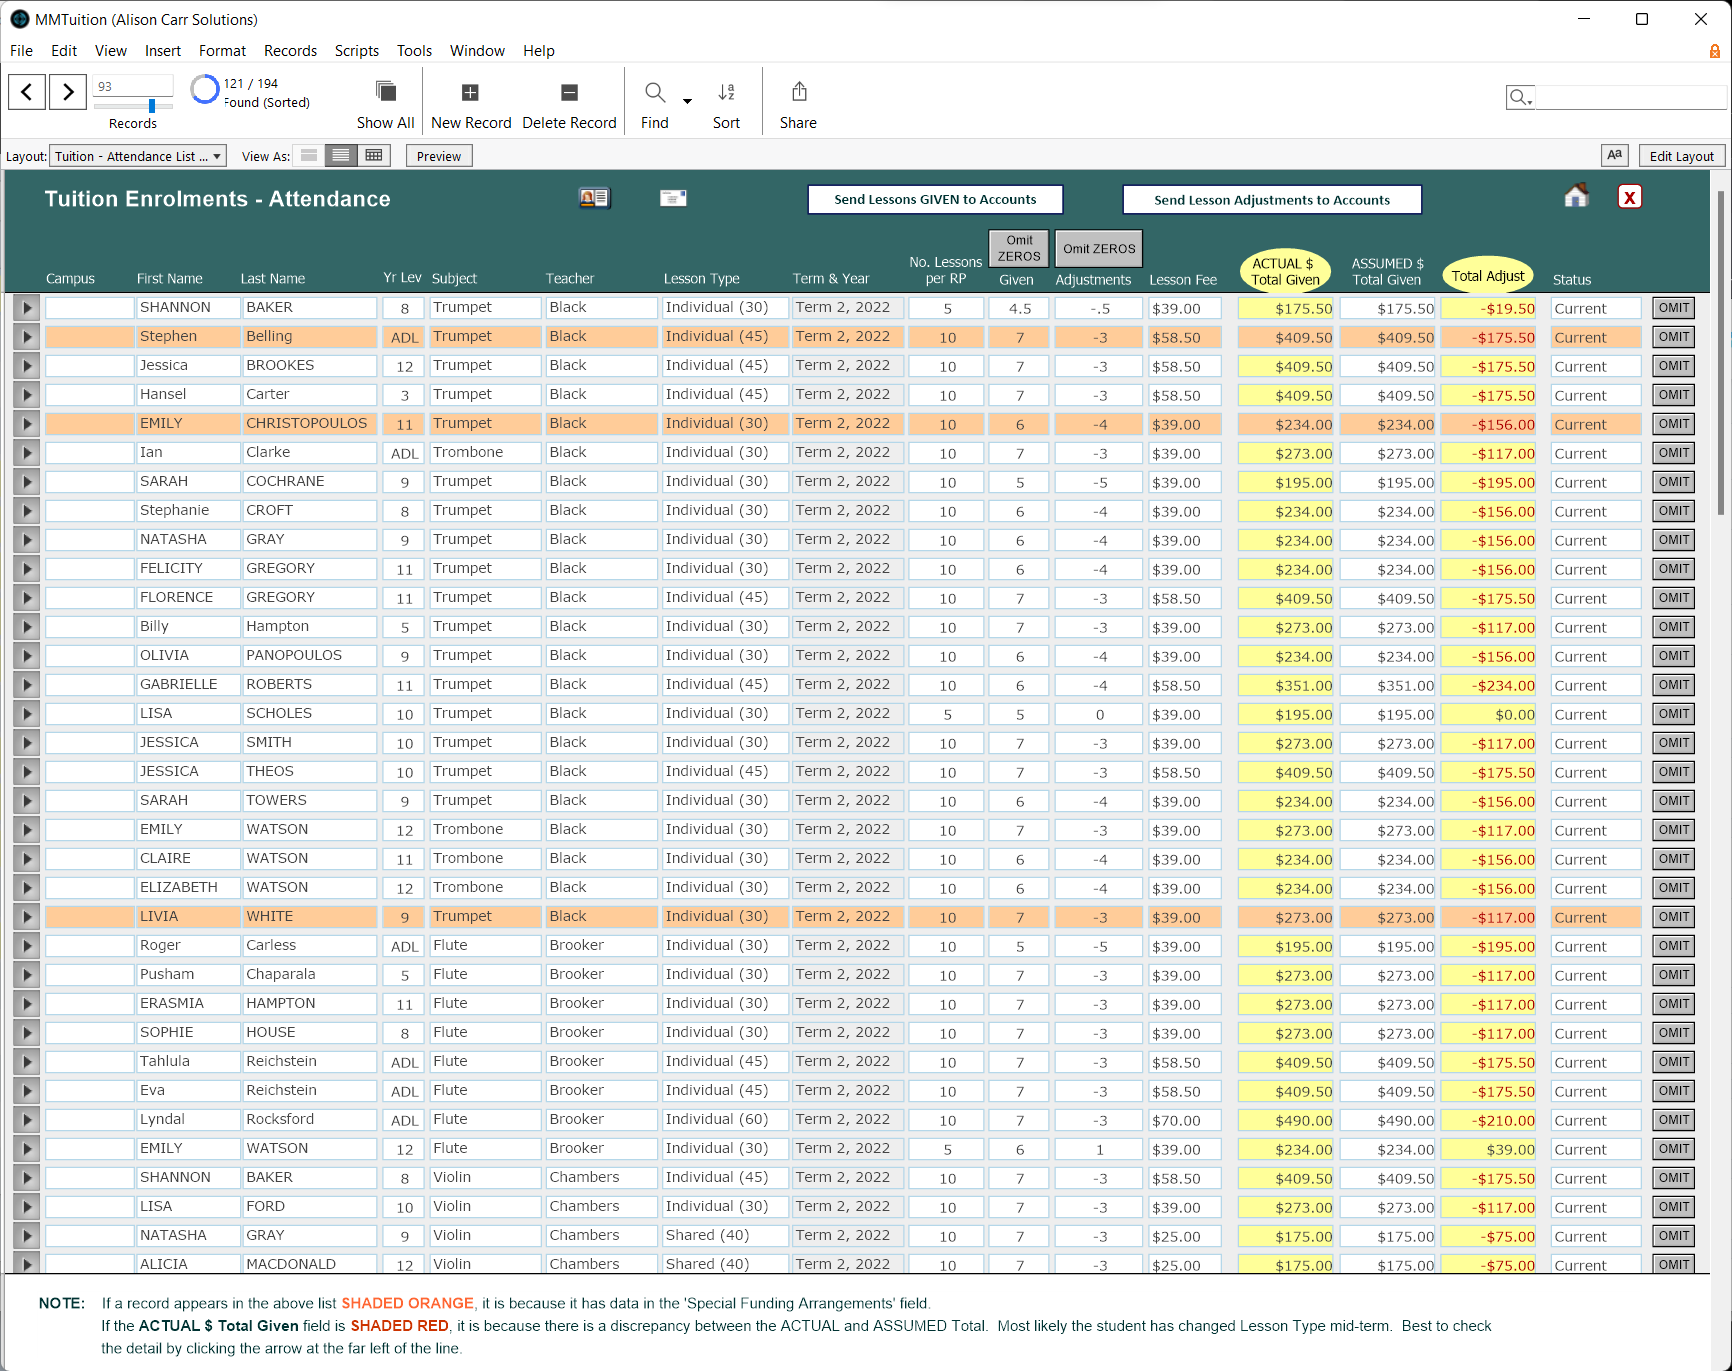Click the found set pie chart icon

point(205,90)
